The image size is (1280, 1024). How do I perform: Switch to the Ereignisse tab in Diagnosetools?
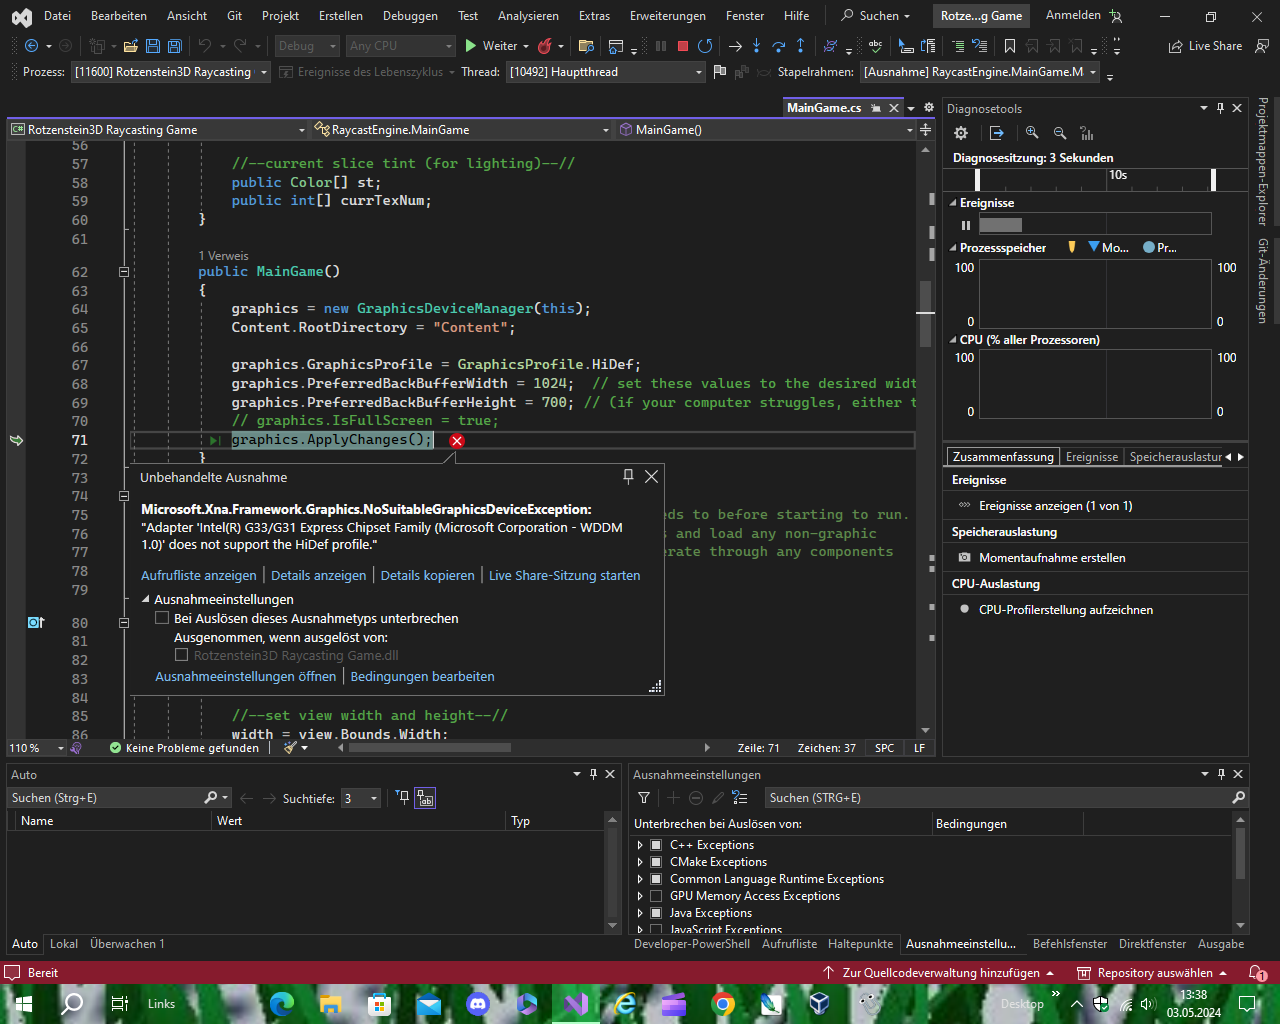tap(1091, 456)
